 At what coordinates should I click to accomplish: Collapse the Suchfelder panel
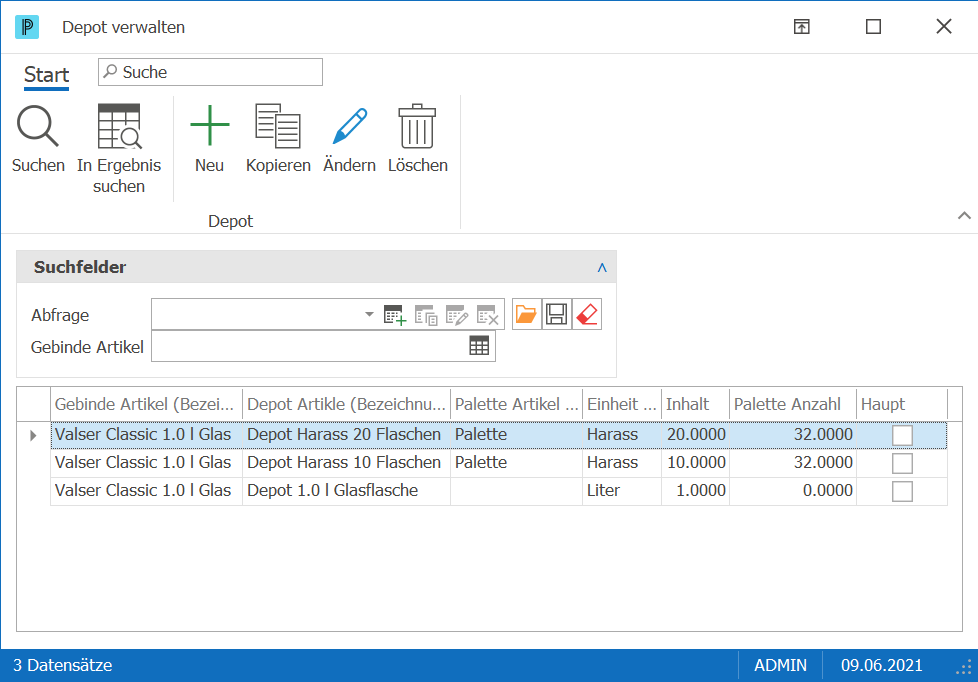(x=602, y=267)
